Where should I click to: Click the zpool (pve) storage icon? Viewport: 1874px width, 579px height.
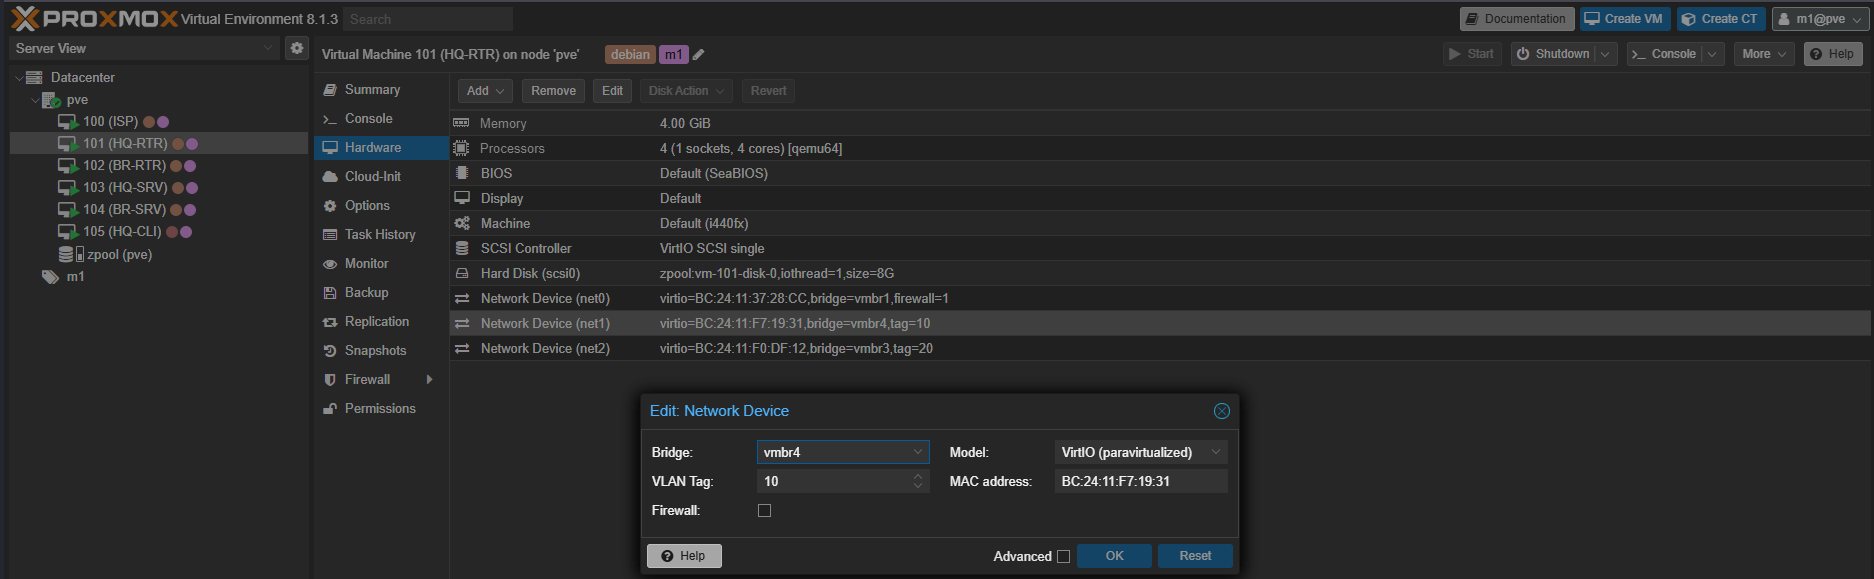[68, 255]
